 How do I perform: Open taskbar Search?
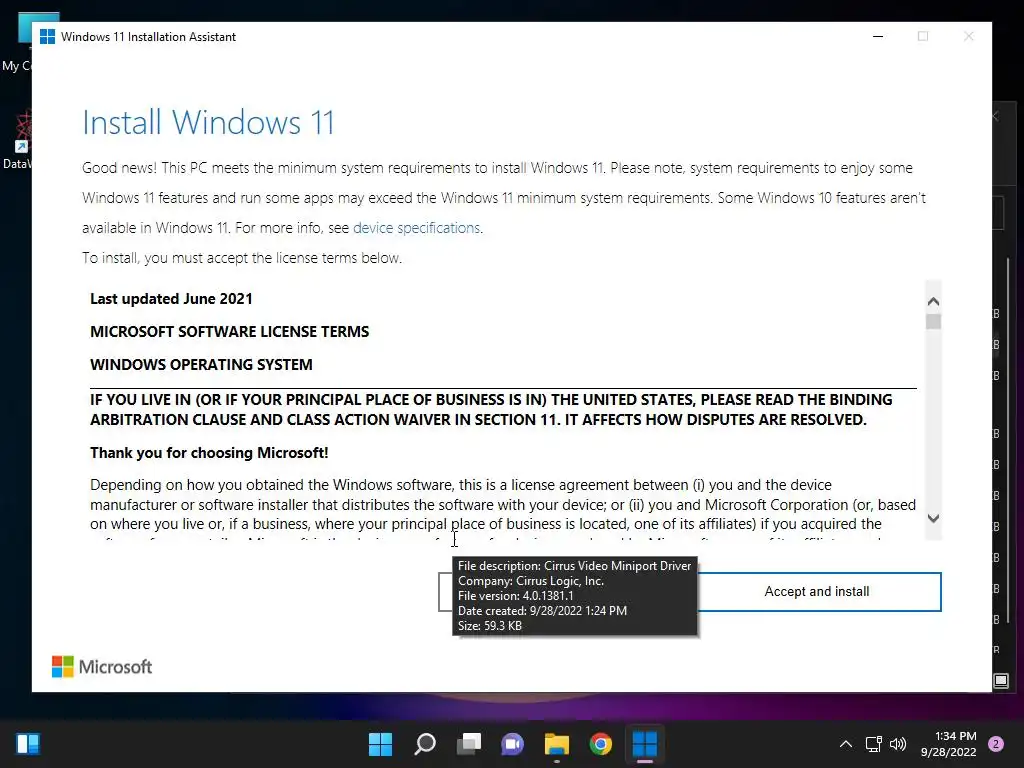coord(424,744)
